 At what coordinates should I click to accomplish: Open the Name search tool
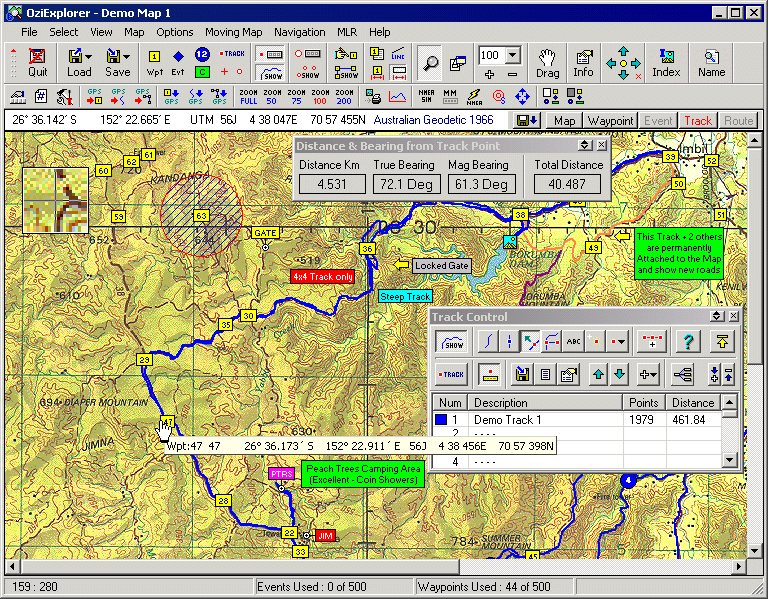[711, 62]
